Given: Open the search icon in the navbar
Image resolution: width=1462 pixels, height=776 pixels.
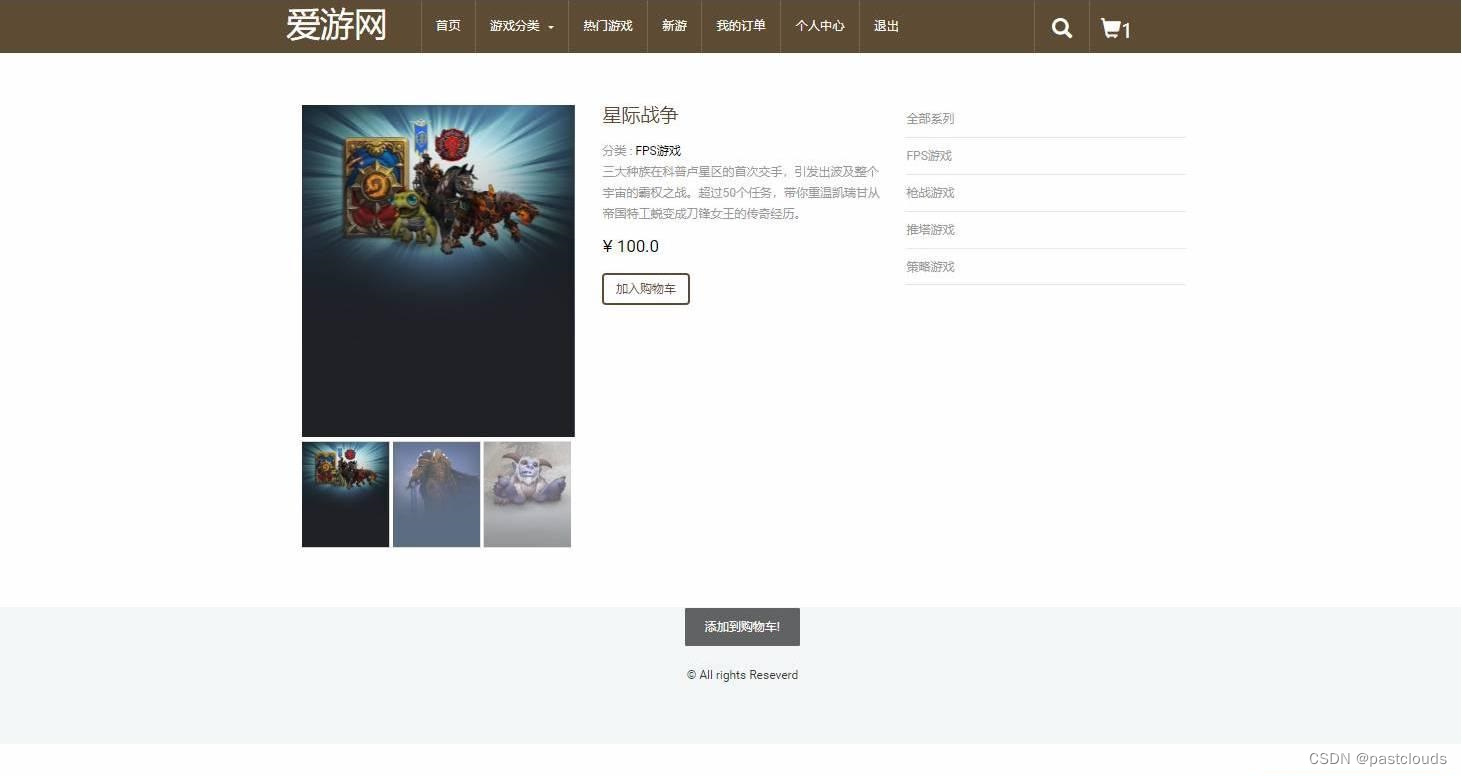Looking at the screenshot, I should click(1061, 27).
